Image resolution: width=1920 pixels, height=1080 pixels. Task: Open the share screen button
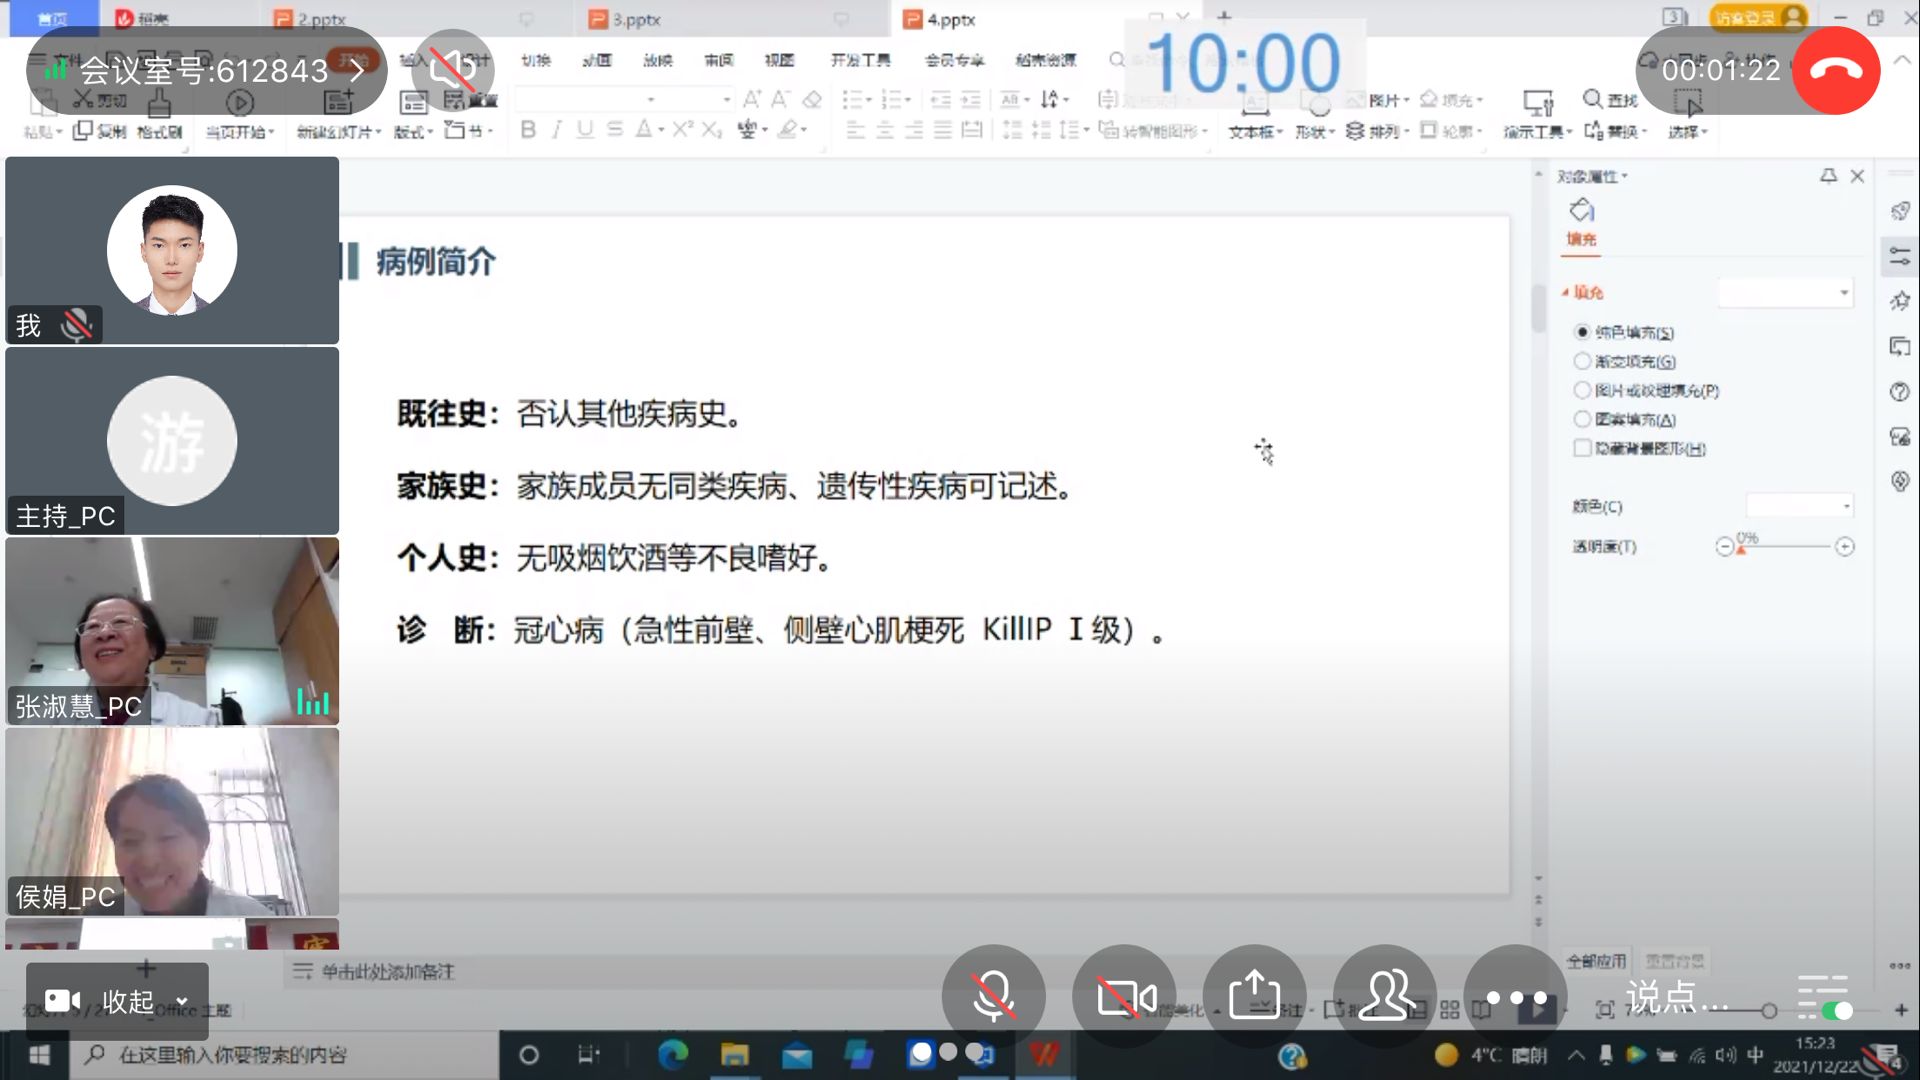1254,997
